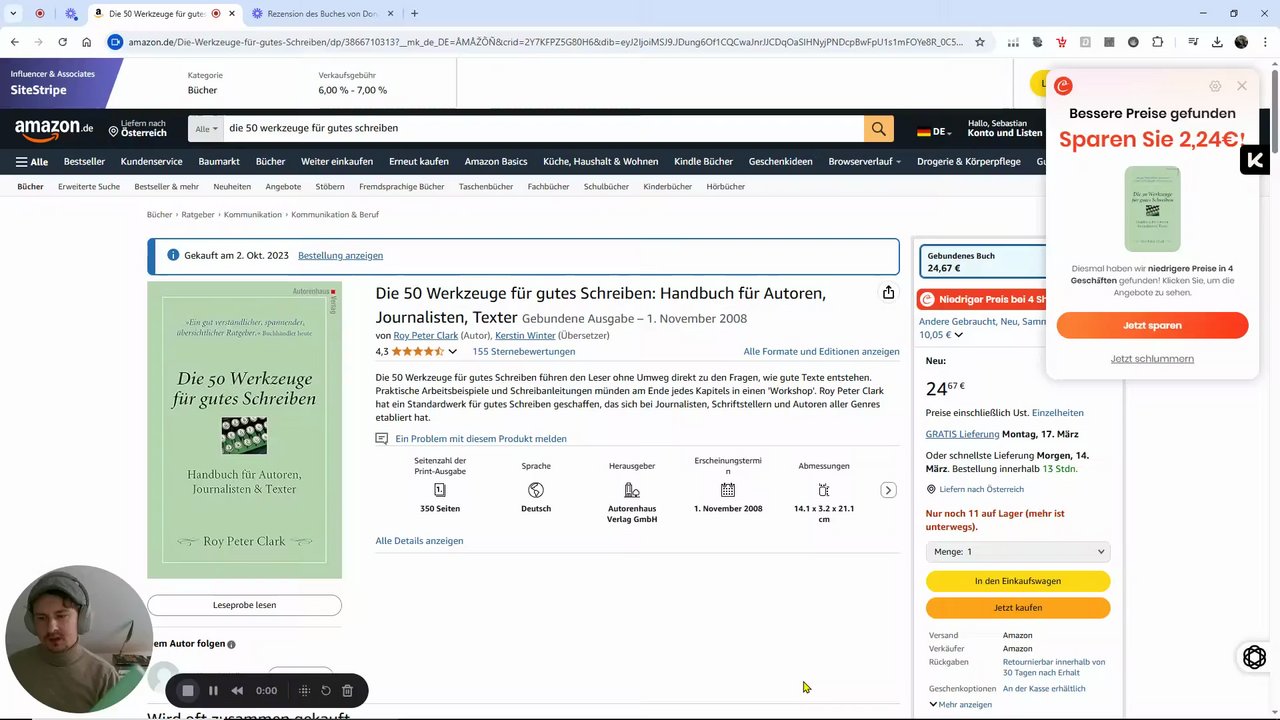The image size is (1280, 720).
Task: Close the 'Die 50 Werkzeuge' tab
Action: click(232, 13)
